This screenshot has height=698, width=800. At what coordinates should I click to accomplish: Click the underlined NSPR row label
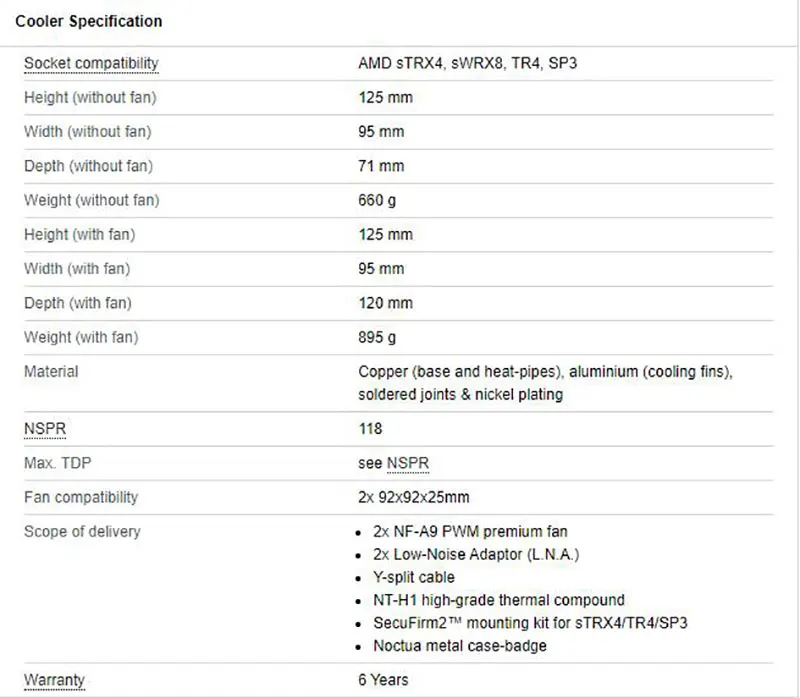(x=41, y=429)
